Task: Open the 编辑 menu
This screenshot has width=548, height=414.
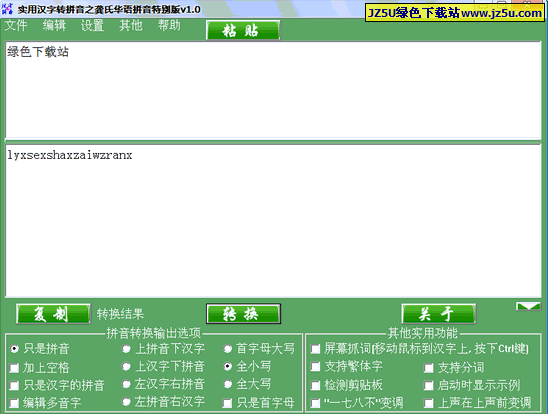Action: 54,26
